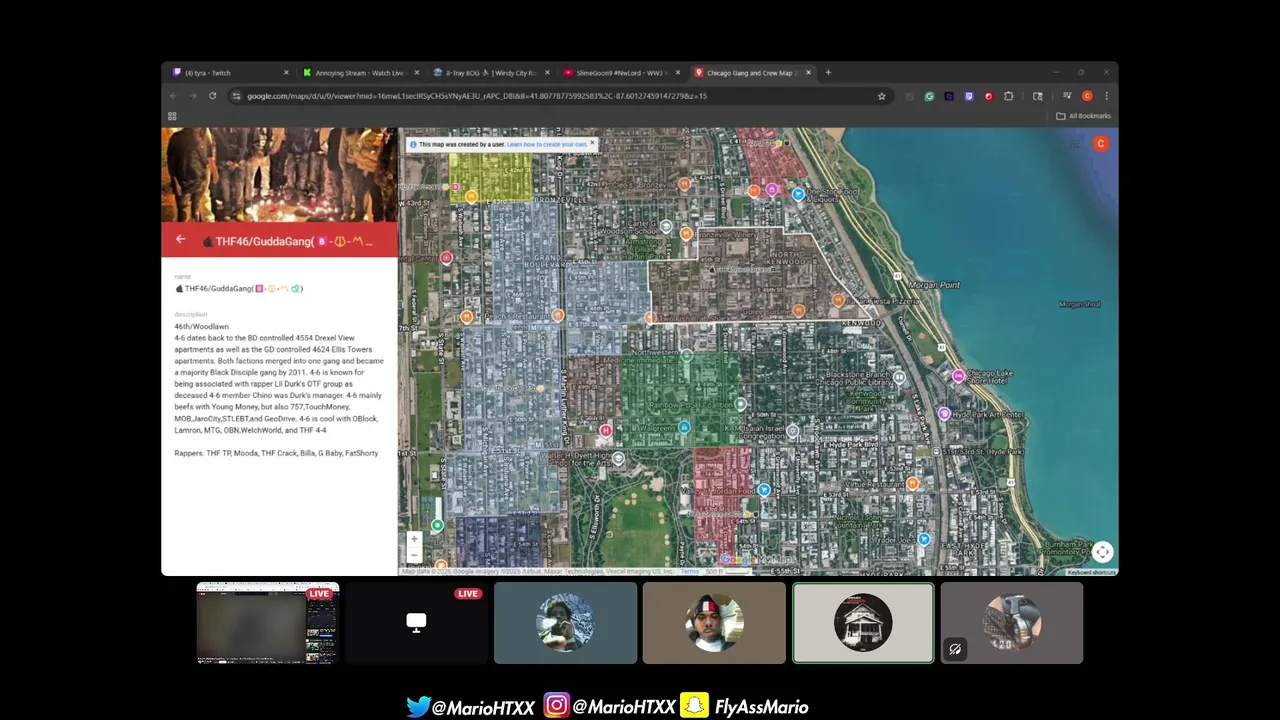Screen dimensions: 1280x720
Task: Click the KAM Isaiah Israel Congregation marker
Action: click(x=792, y=431)
